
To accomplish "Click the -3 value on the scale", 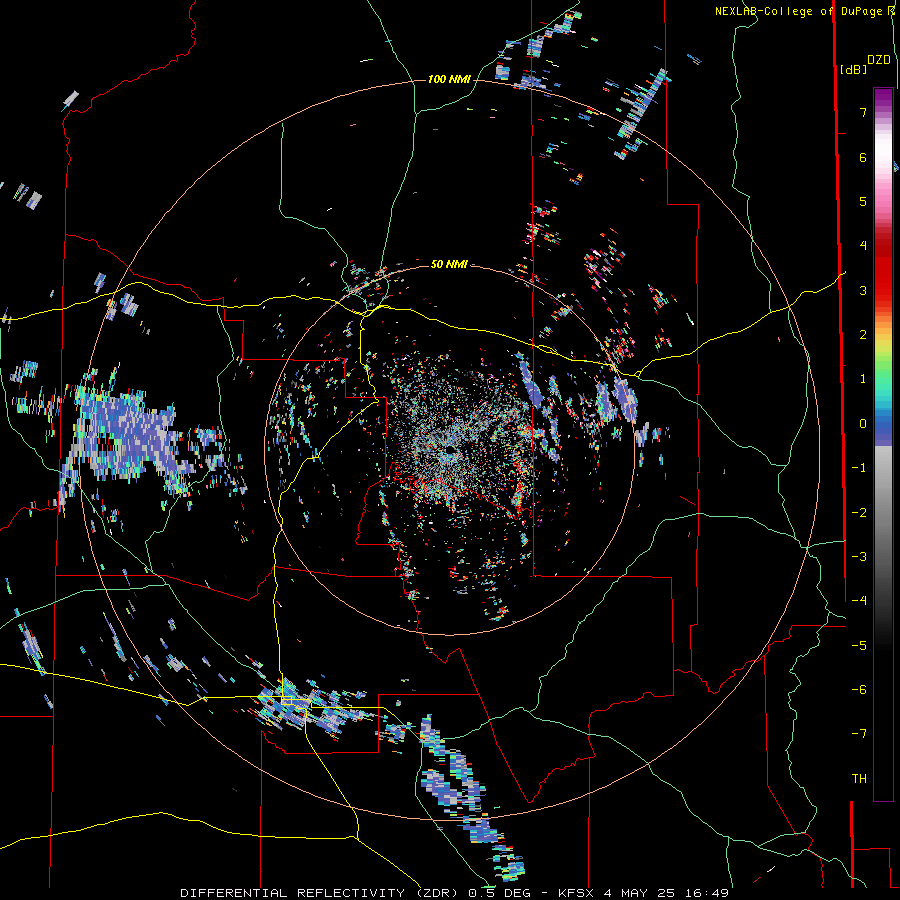I will [x=859, y=557].
